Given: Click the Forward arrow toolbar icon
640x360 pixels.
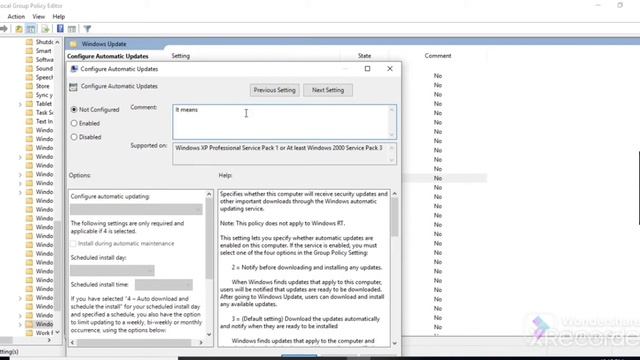Looking at the screenshot, I should click(4, 29).
